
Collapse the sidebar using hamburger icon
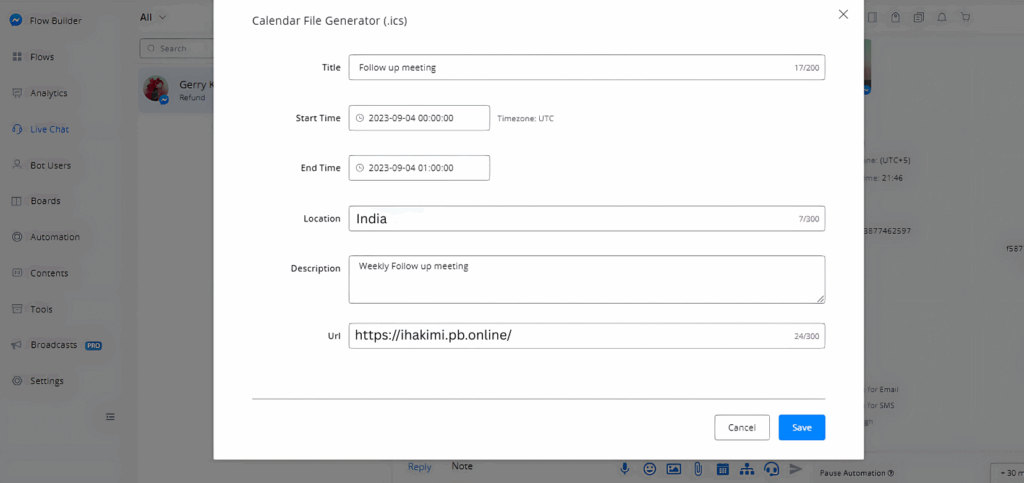point(111,416)
